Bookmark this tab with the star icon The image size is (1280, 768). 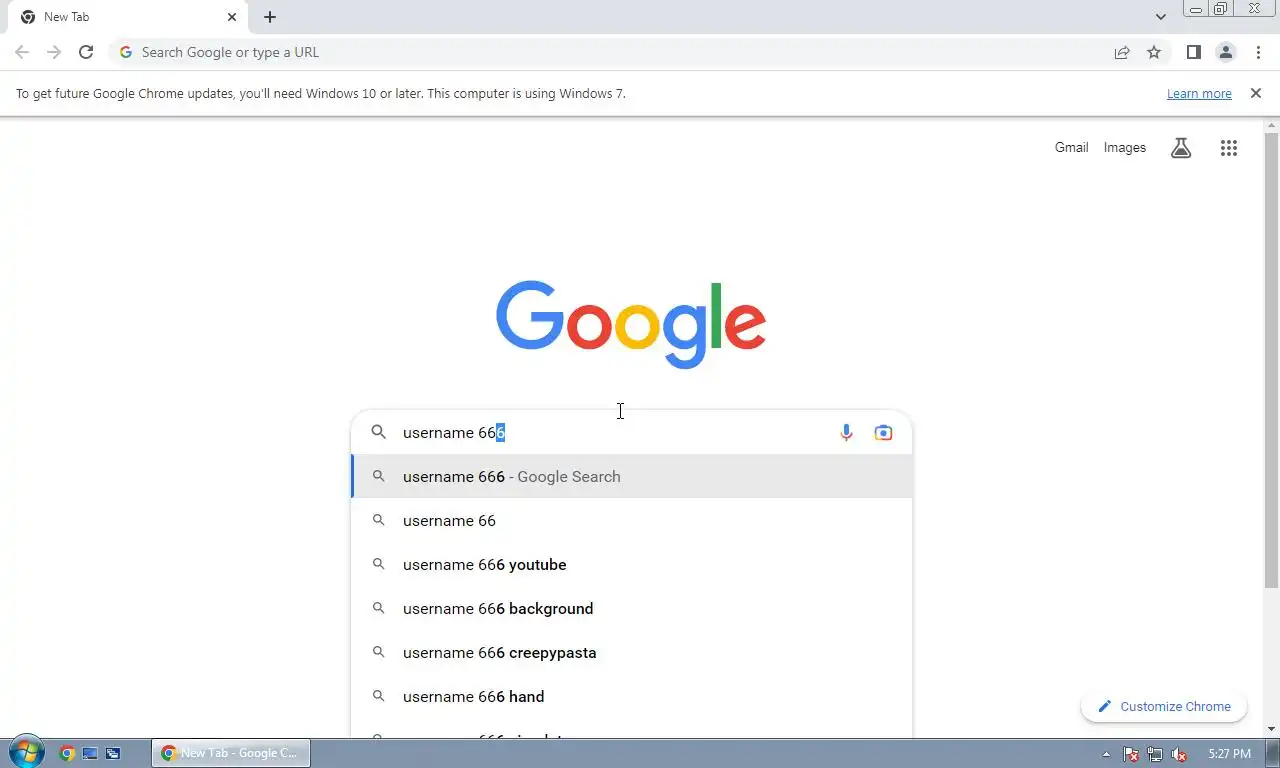click(1154, 52)
